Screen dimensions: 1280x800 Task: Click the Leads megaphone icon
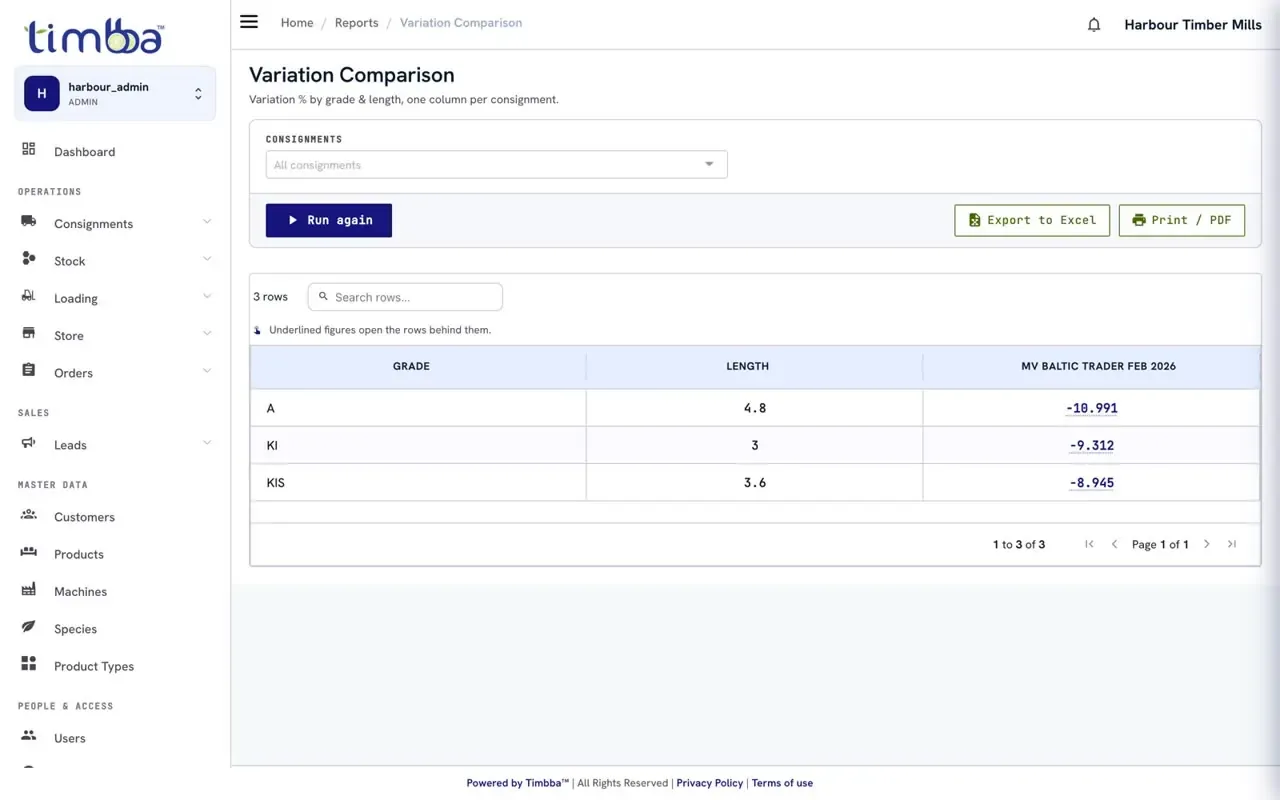[29, 443]
